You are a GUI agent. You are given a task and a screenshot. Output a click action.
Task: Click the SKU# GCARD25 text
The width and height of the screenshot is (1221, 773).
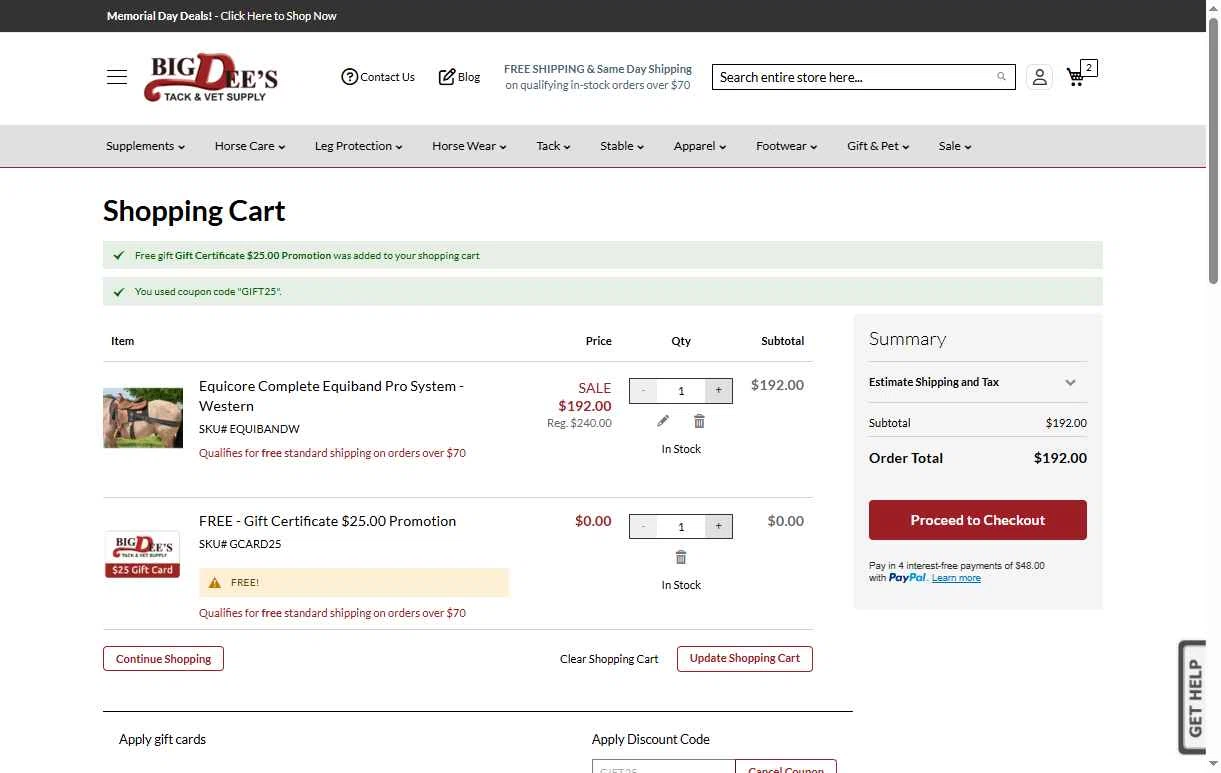pos(240,544)
